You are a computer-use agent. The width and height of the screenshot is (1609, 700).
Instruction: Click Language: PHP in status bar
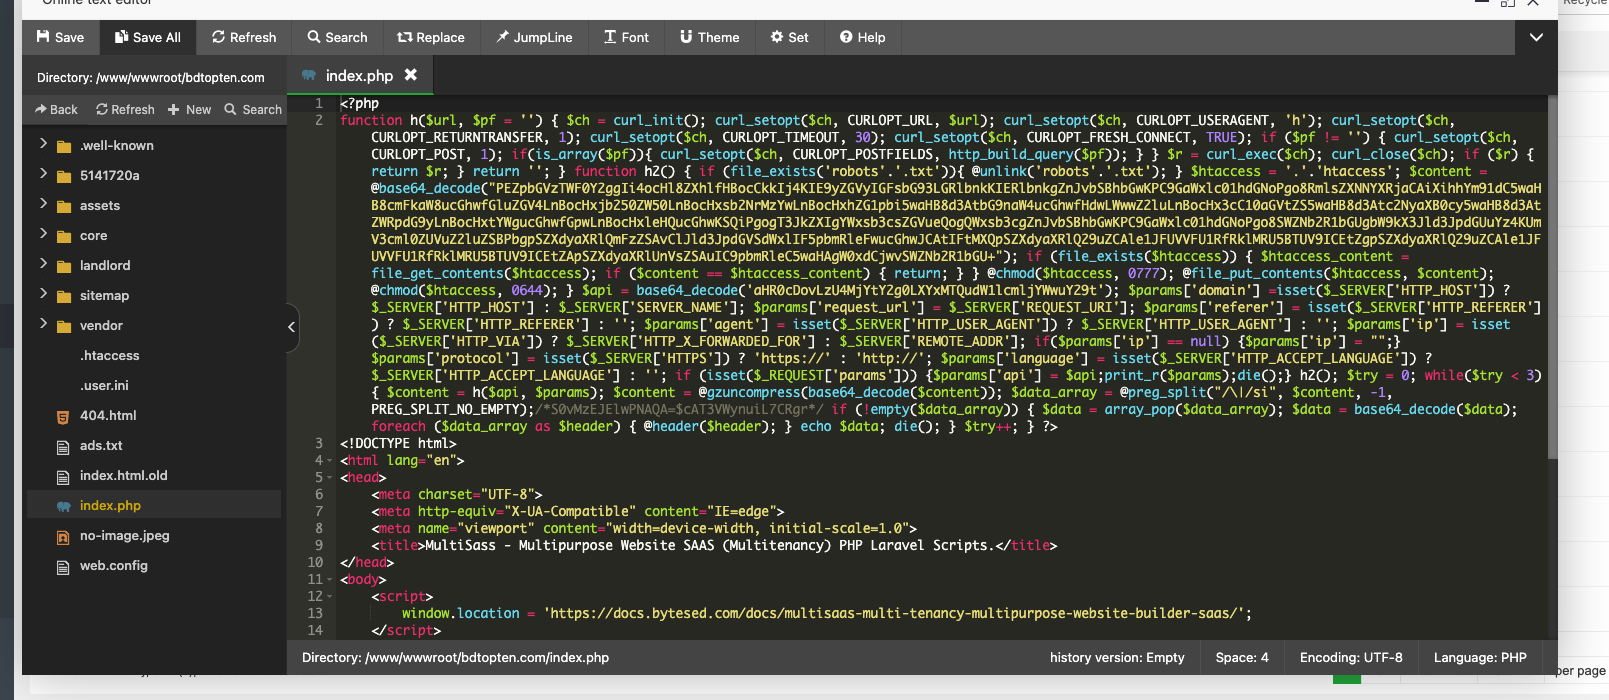pyautogui.click(x=1480, y=657)
